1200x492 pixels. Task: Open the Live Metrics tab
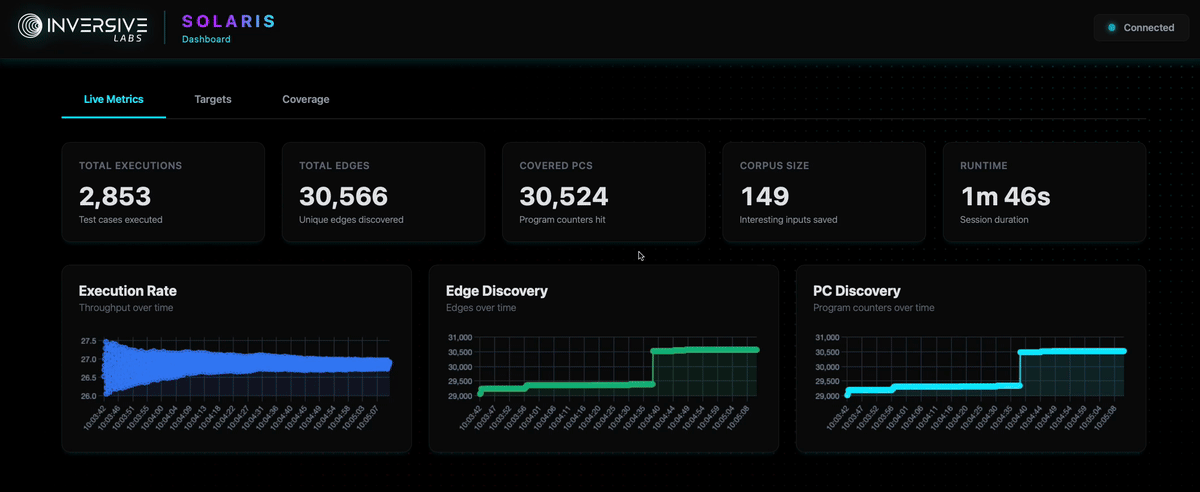click(113, 100)
